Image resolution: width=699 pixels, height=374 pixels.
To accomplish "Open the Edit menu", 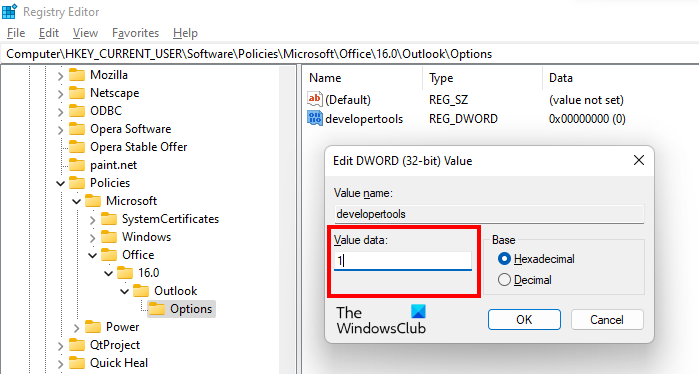I will click(49, 33).
